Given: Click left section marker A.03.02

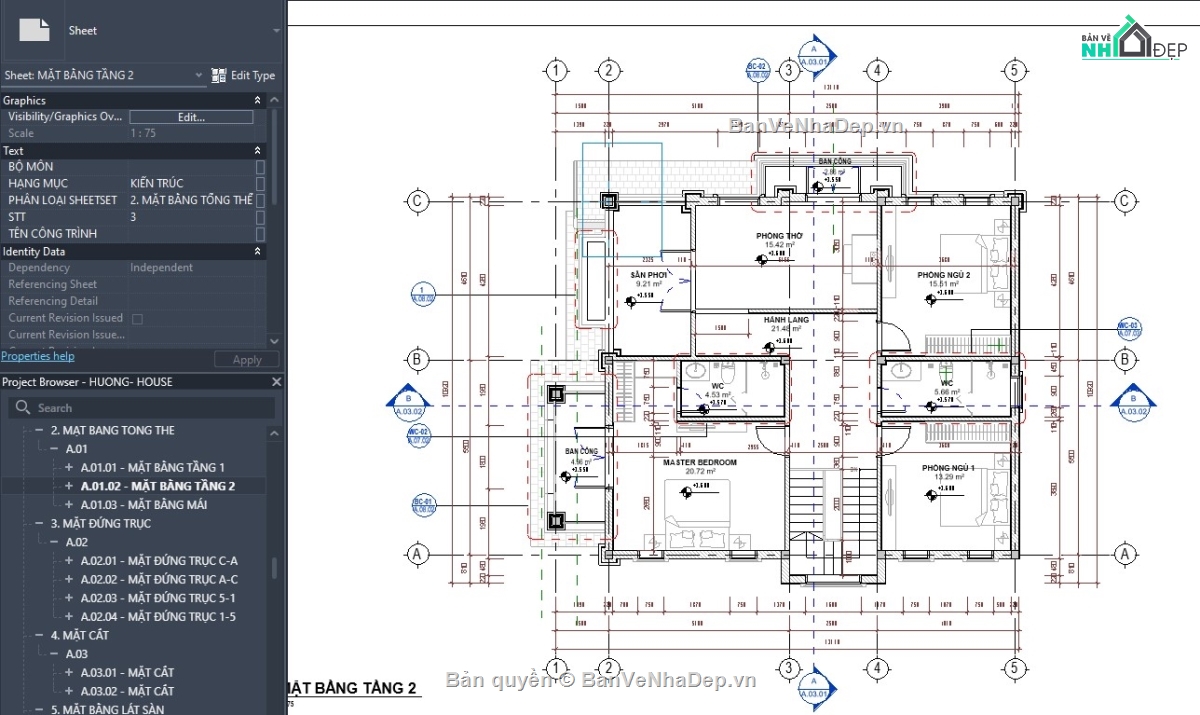Looking at the screenshot, I should [407, 402].
